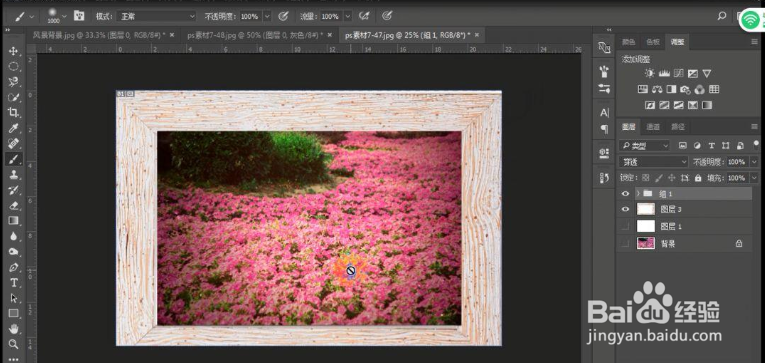Screen dimensions: 765x363
Task: Select the Blur (water drop) tool
Action: pos(14,236)
